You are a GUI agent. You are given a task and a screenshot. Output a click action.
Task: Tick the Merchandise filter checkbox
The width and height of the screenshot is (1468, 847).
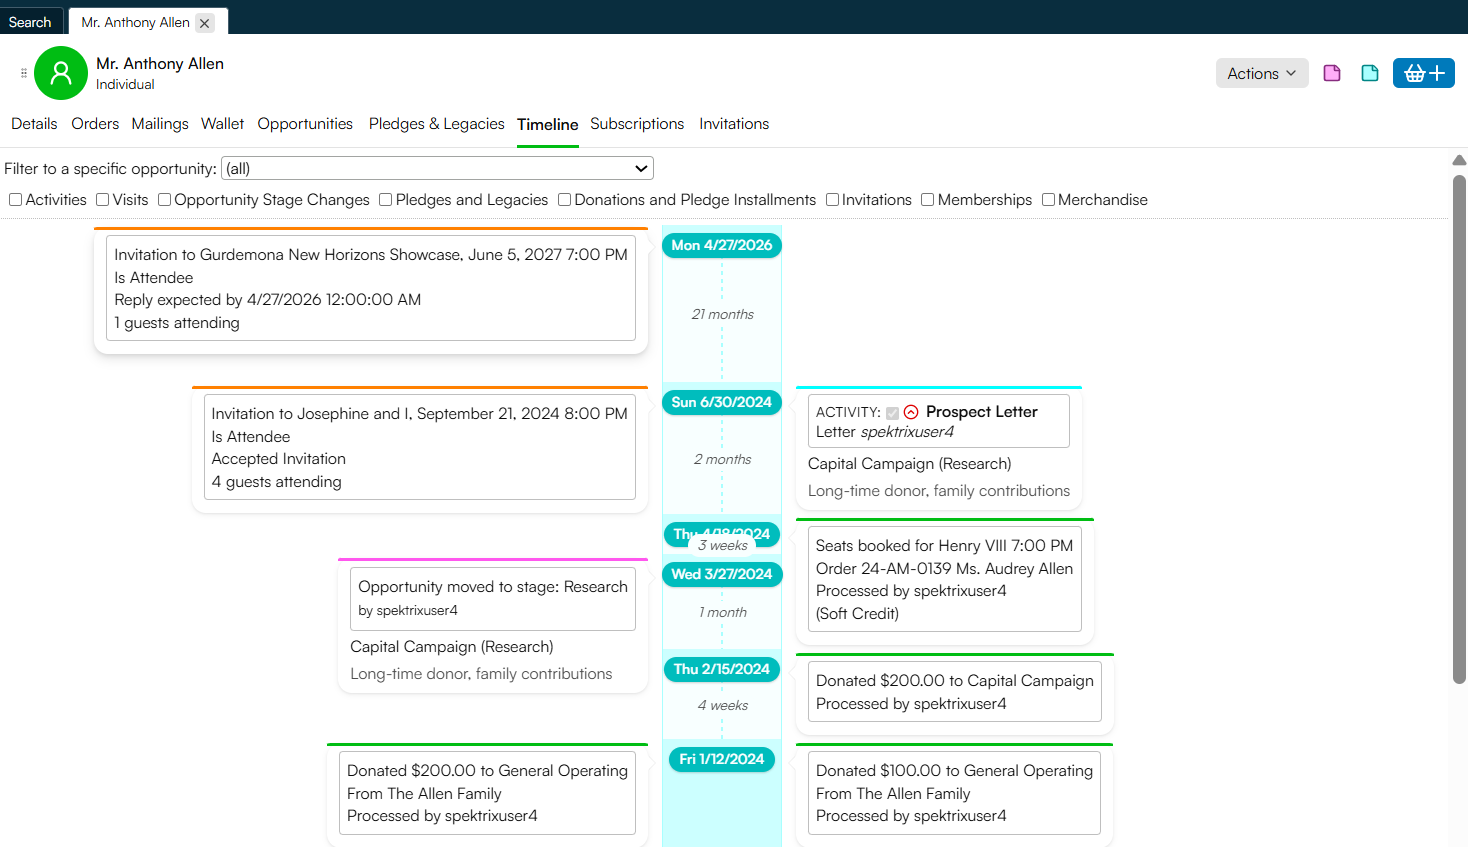tap(1048, 200)
